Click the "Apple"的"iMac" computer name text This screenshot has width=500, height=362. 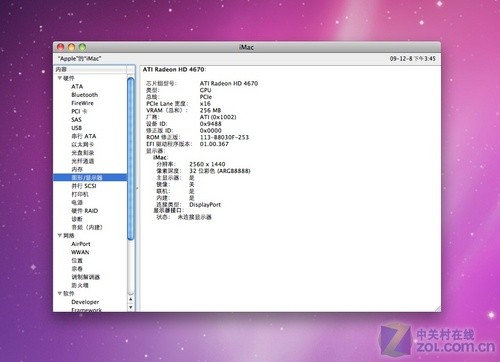(79, 59)
